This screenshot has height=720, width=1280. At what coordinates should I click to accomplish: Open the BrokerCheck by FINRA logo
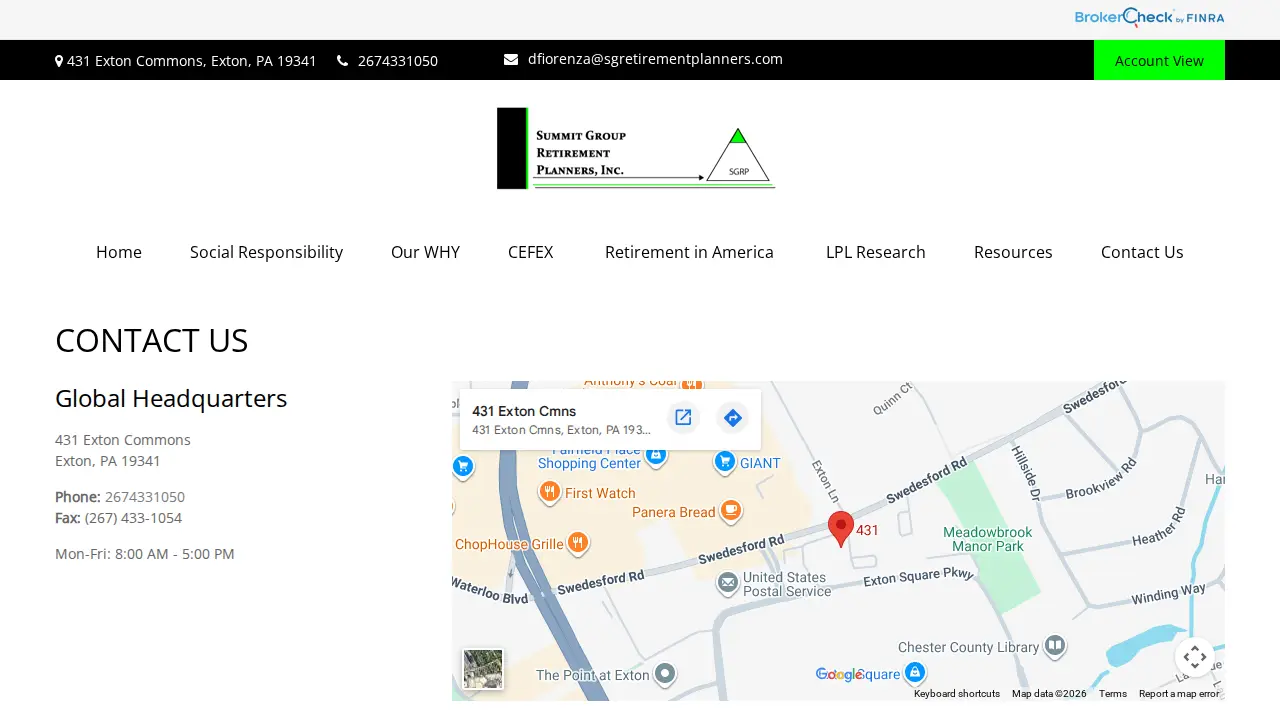[1149, 17]
